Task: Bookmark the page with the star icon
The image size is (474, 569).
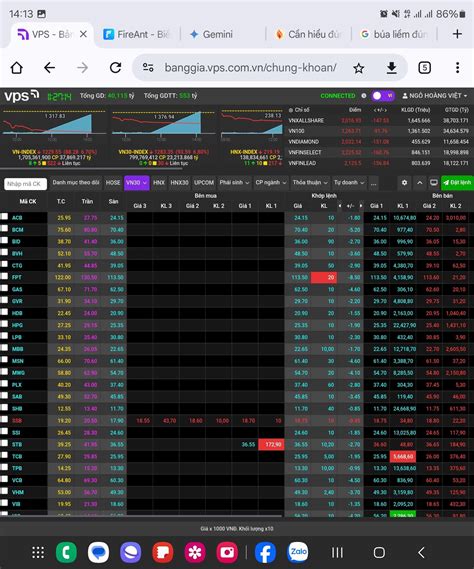Action: [x=359, y=68]
